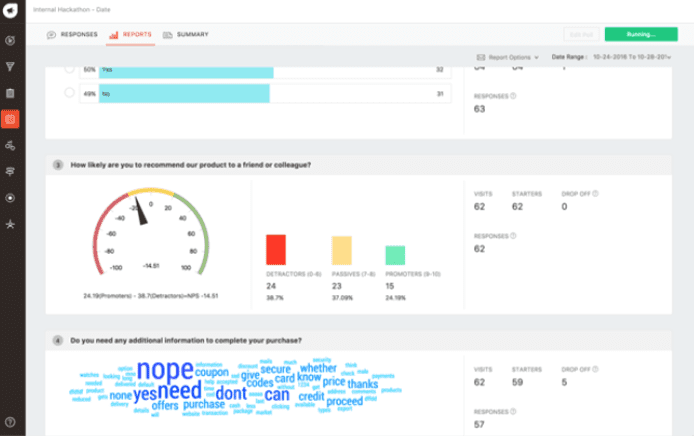Switch to the Responses tab

click(72, 35)
